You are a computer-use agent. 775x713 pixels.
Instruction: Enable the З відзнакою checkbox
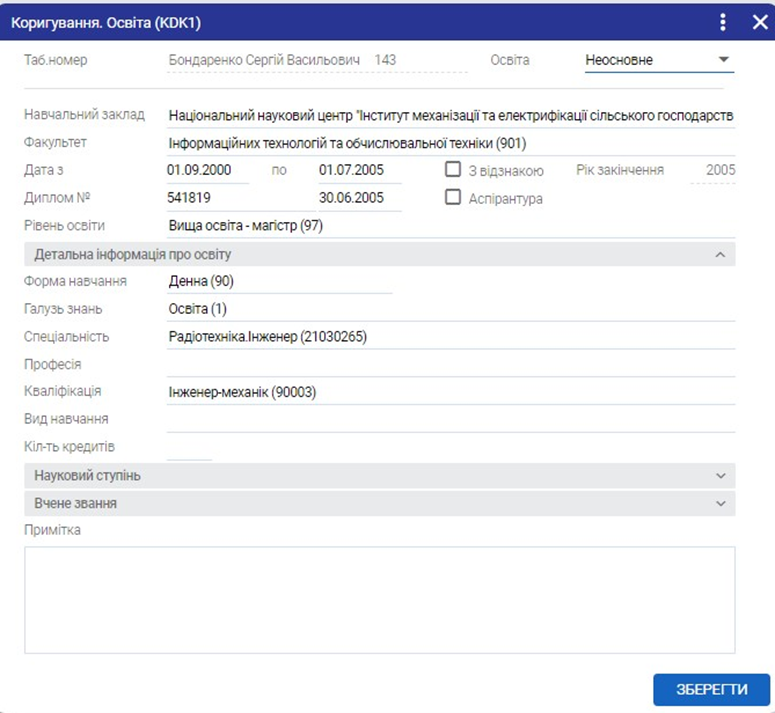[x=453, y=170]
